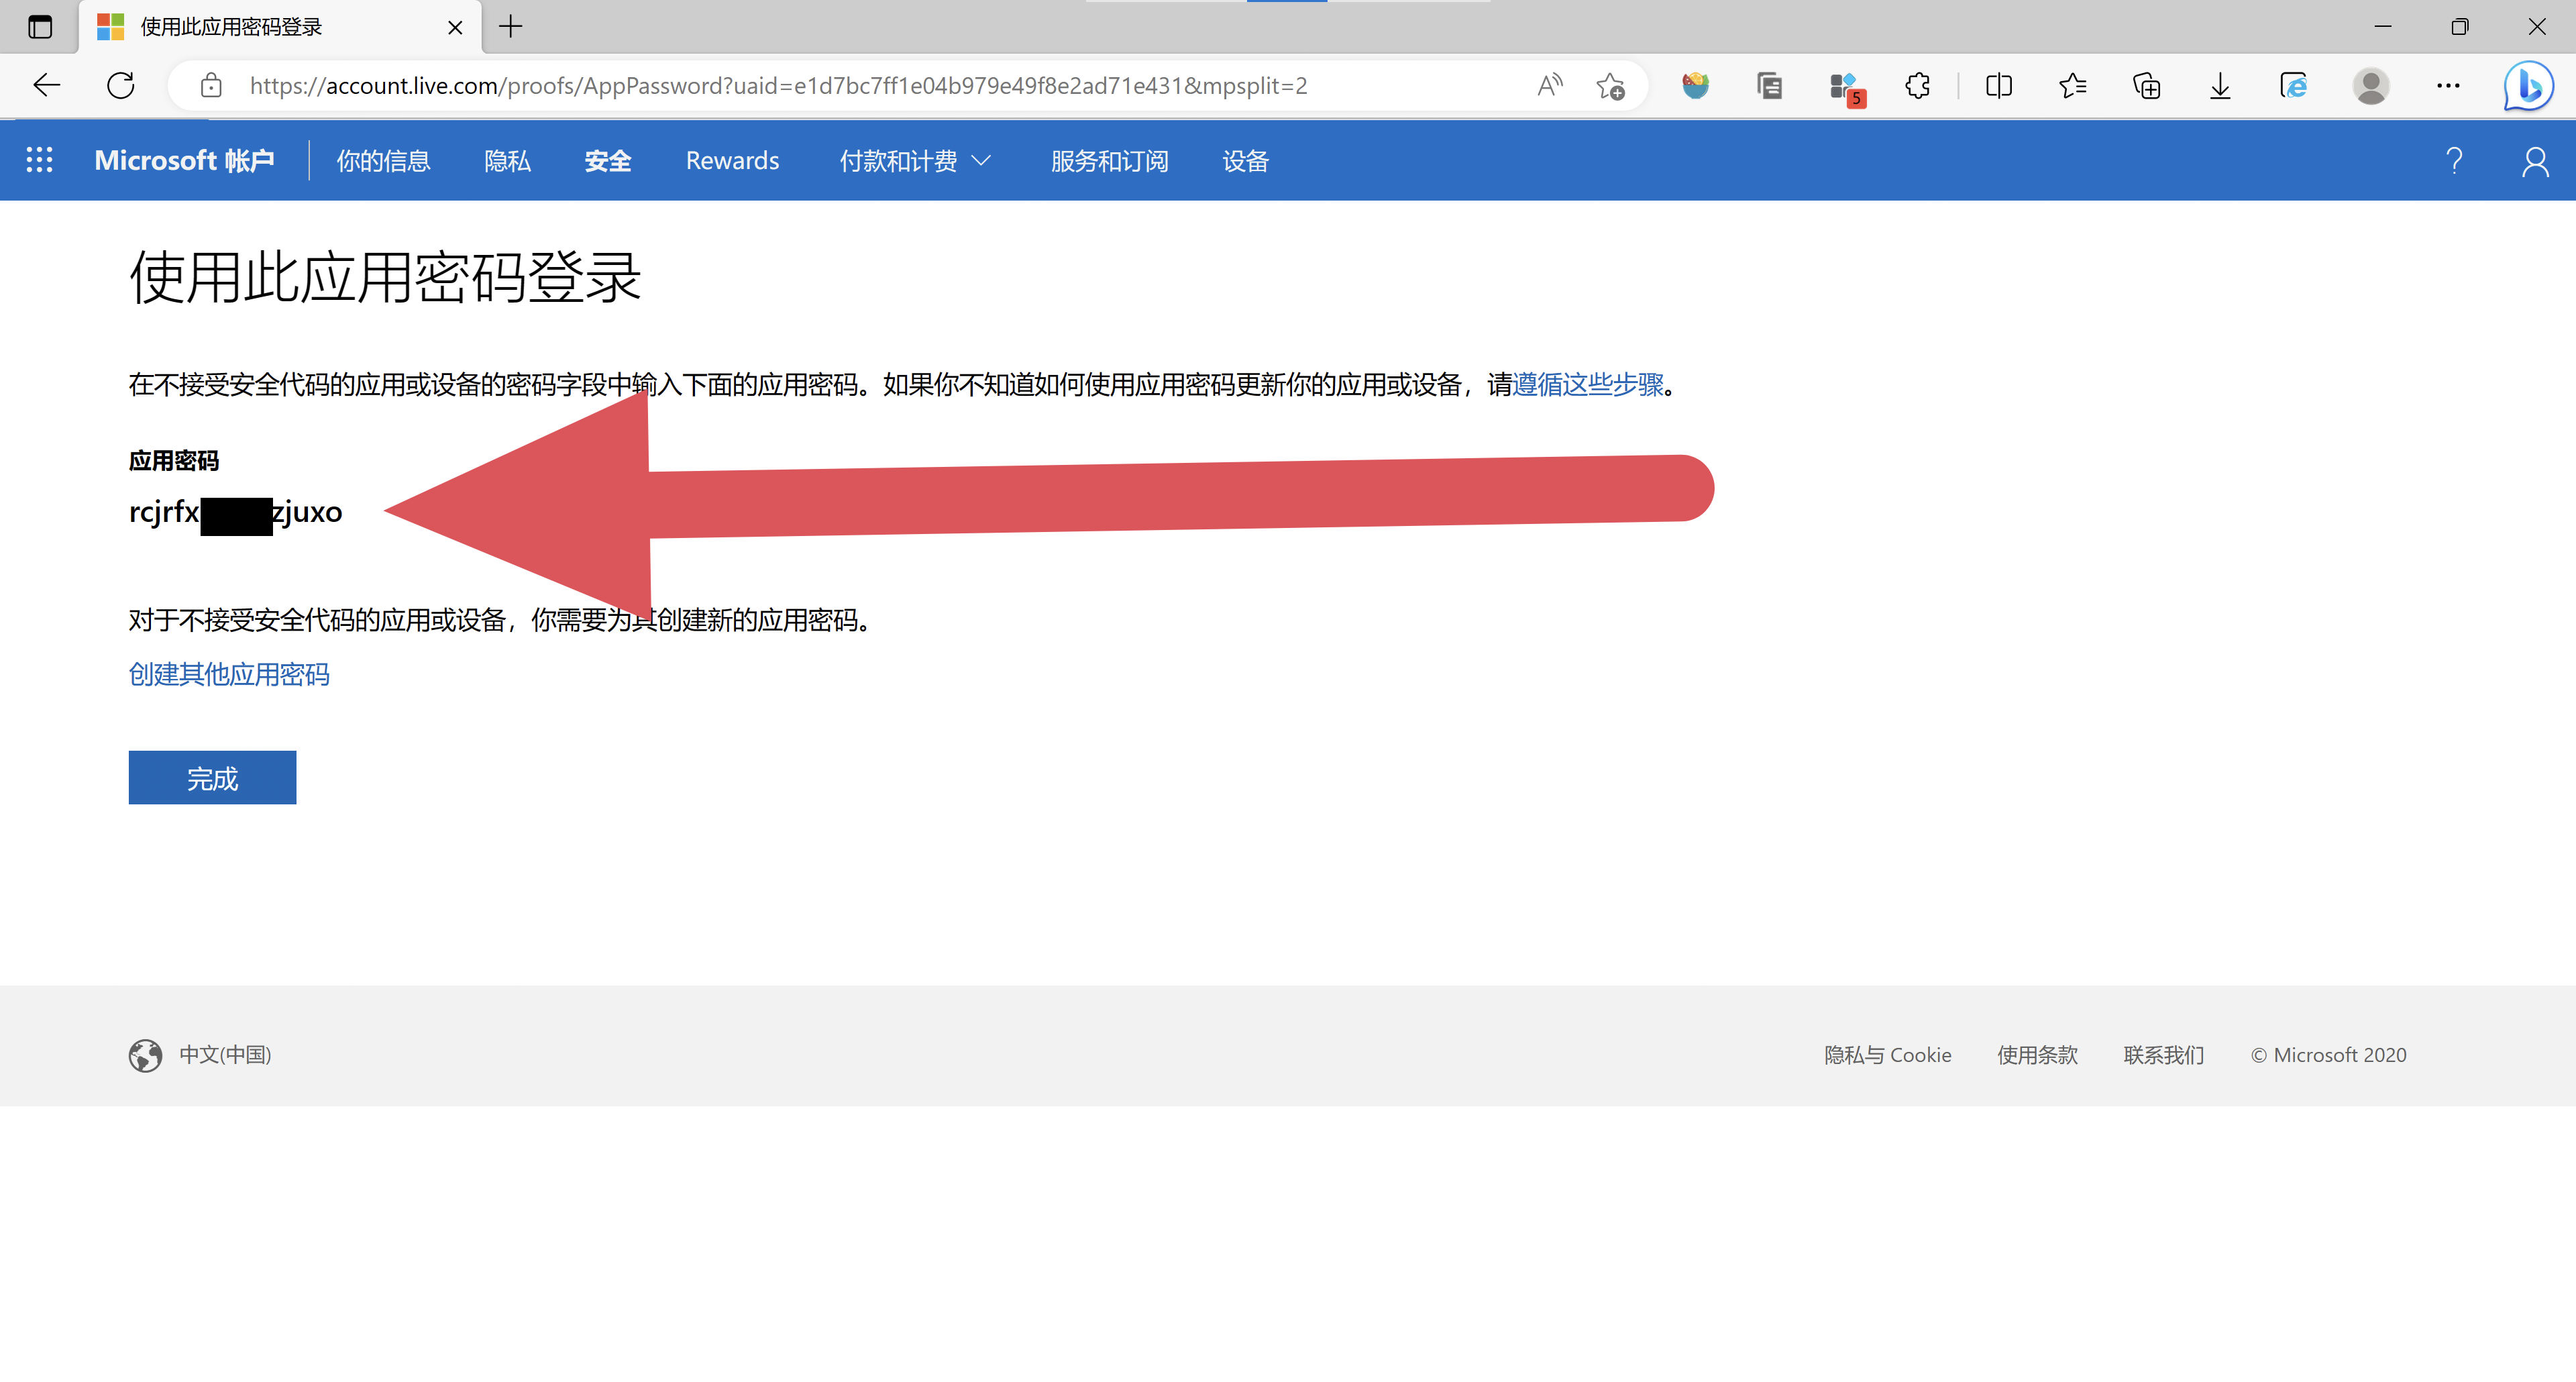Toggle split screen view icon
2576x1382 pixels.
coord(1998,86)
